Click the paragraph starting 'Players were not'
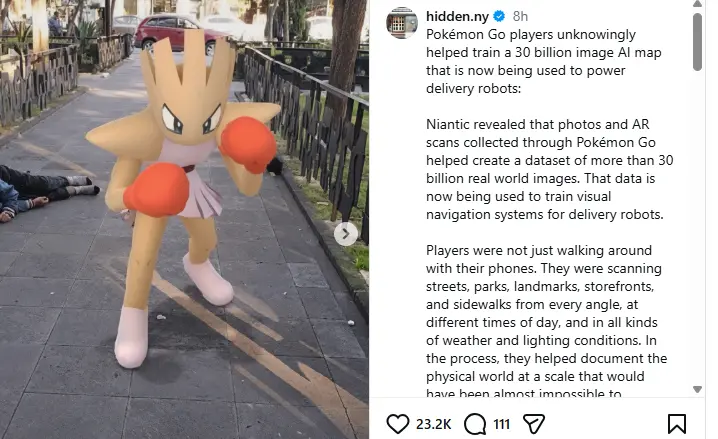The width and height of the screenshot is (718, 439). pos(546,320)
